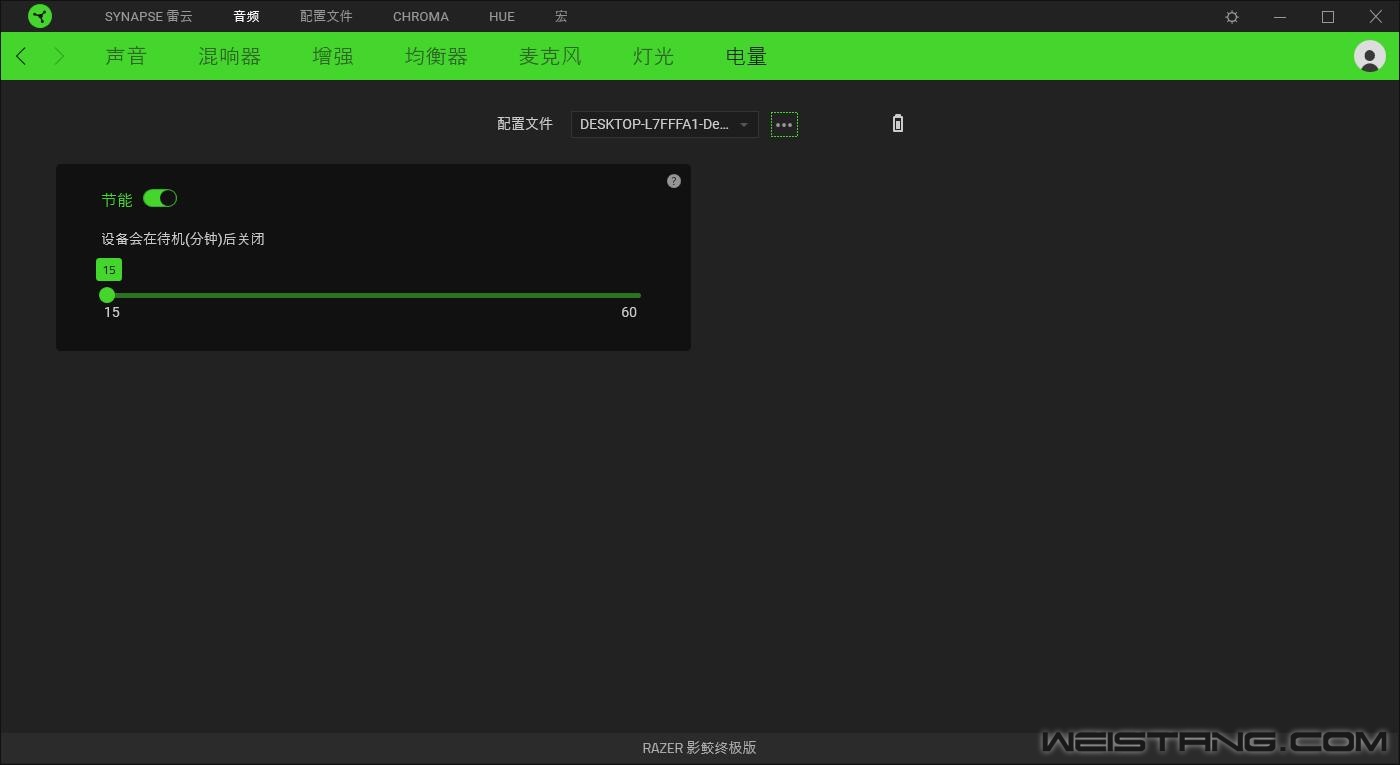Go back with the left arrow
This screenshot has height=765, width=1400.
[x=21, y=56]
